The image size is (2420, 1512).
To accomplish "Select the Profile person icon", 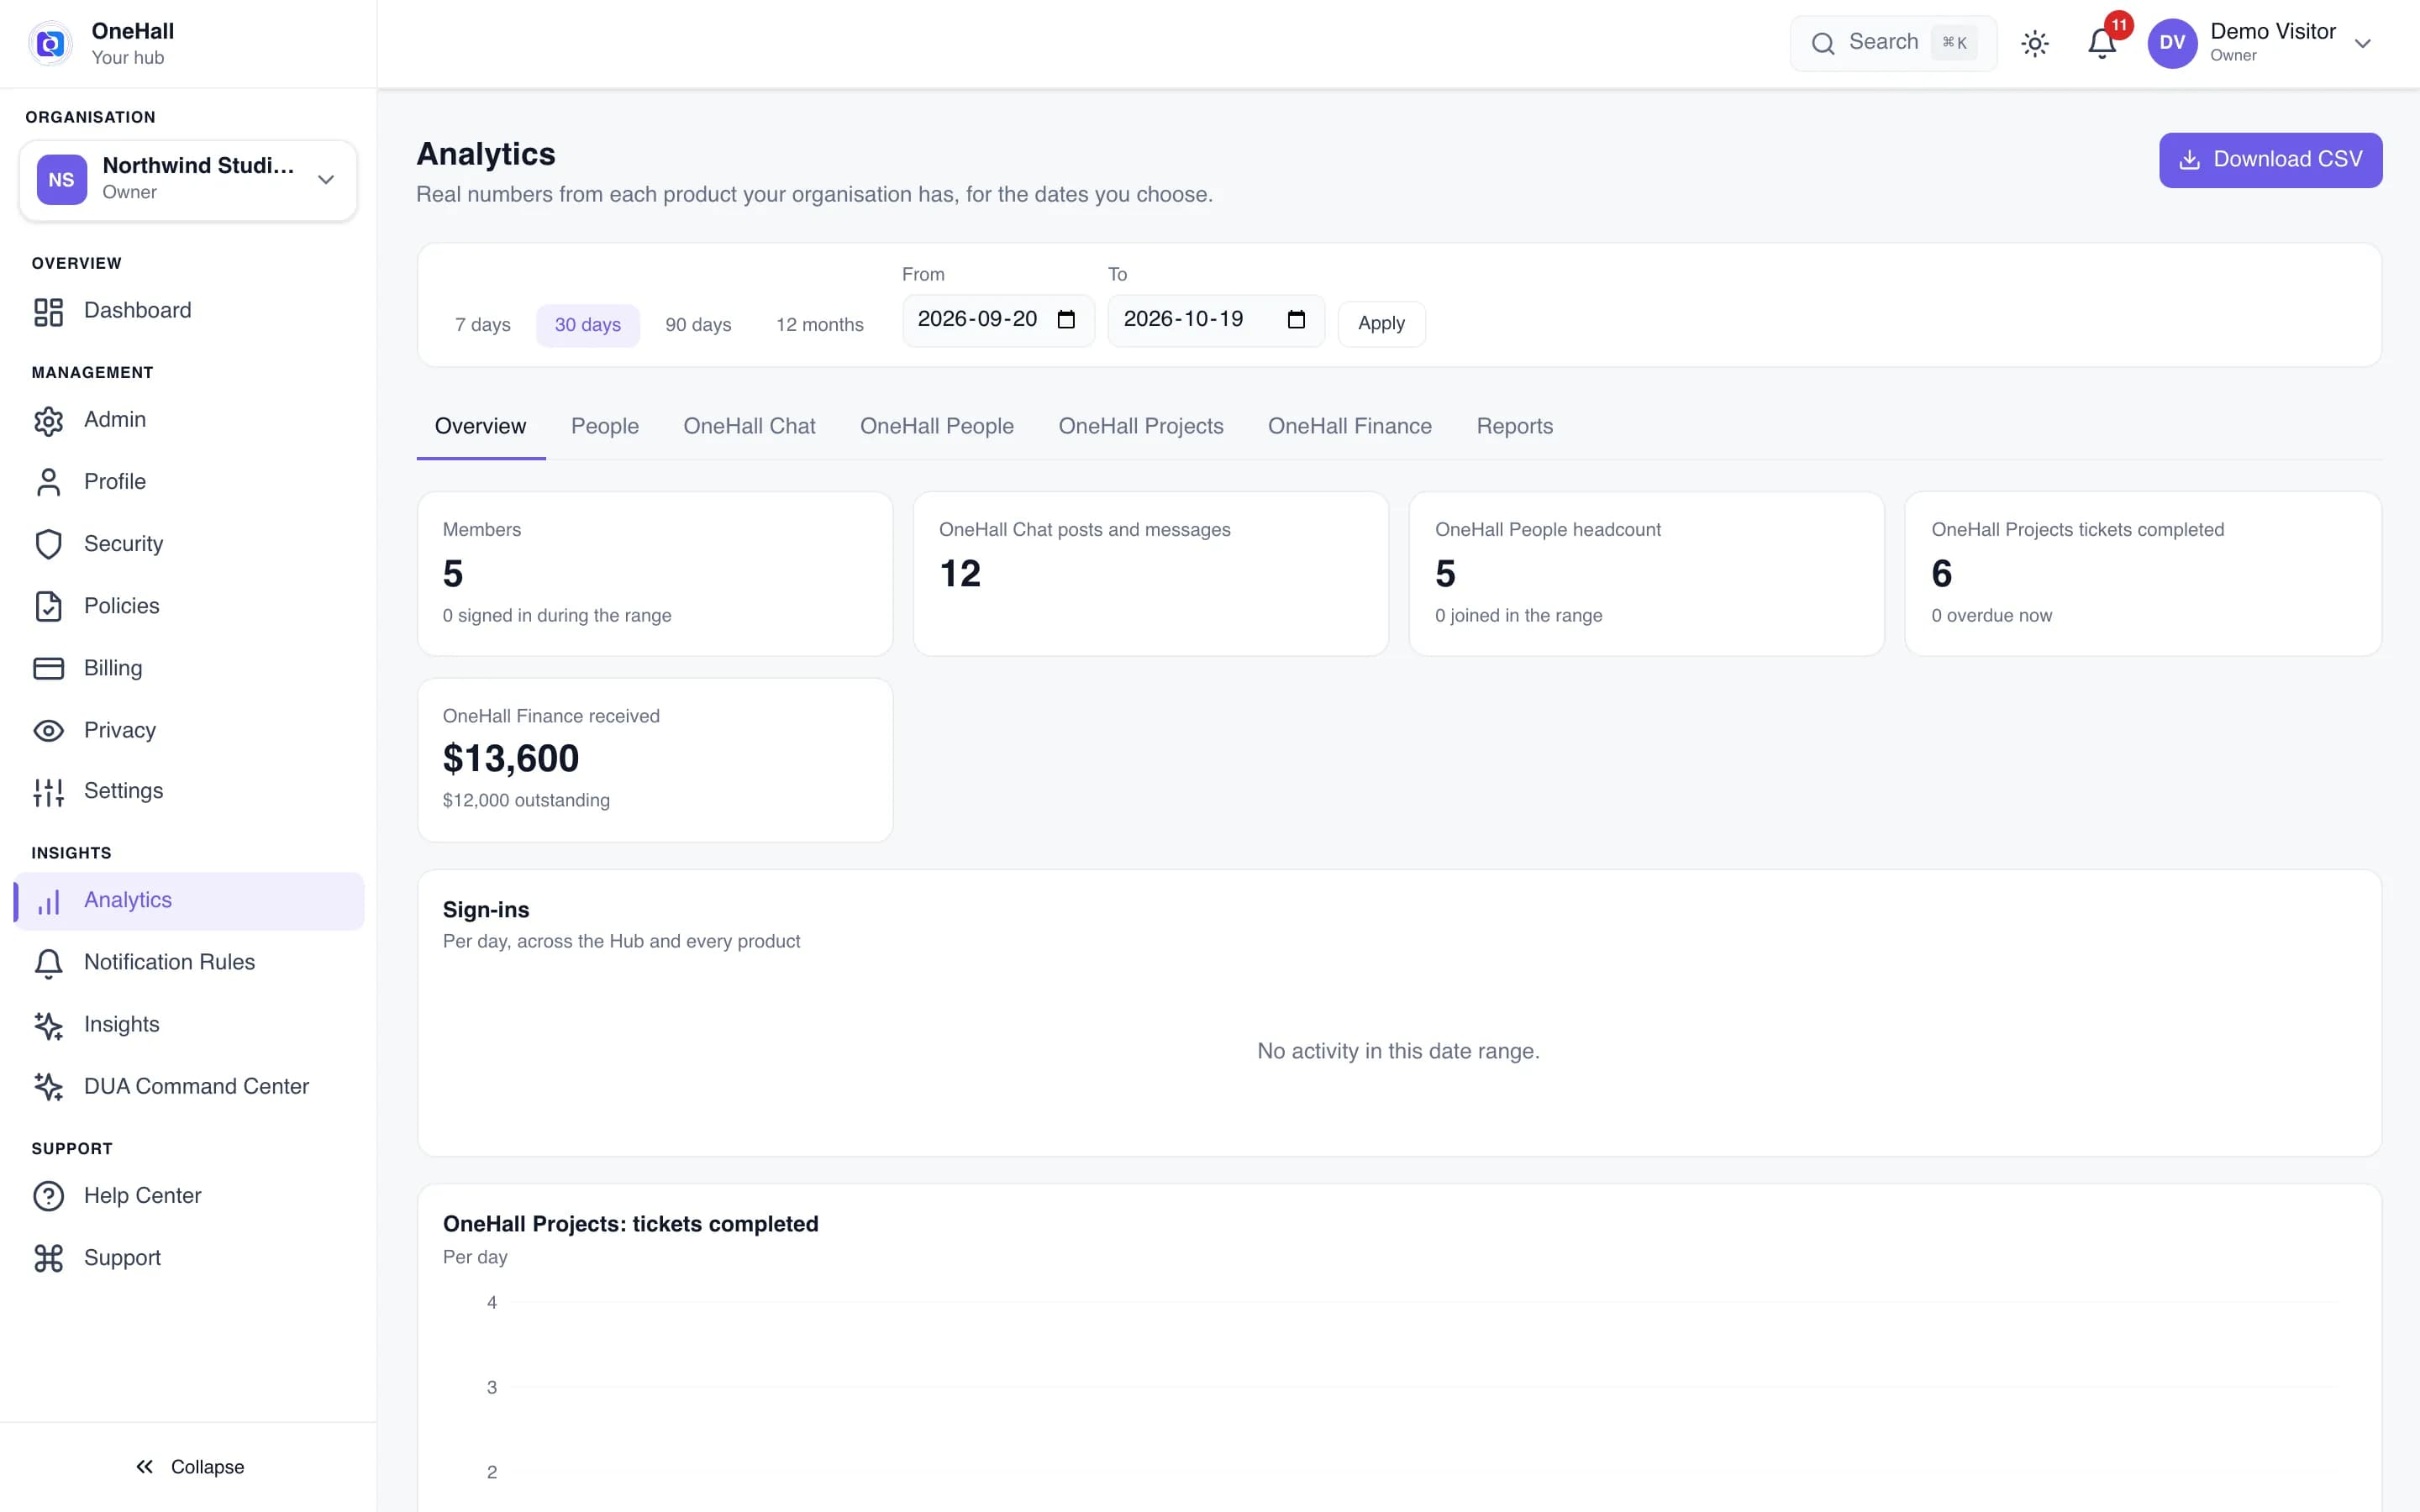I will tap(48, 482).
